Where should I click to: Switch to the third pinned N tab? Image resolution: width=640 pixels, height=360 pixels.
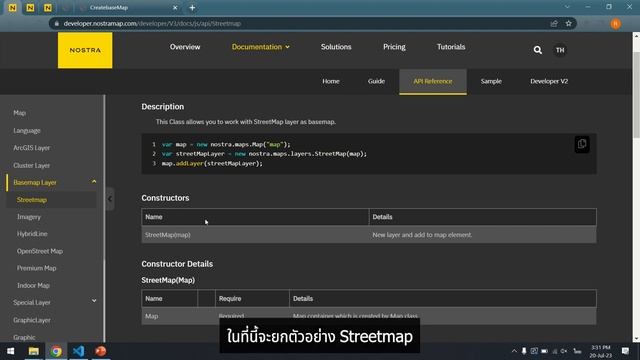[48, 7]
